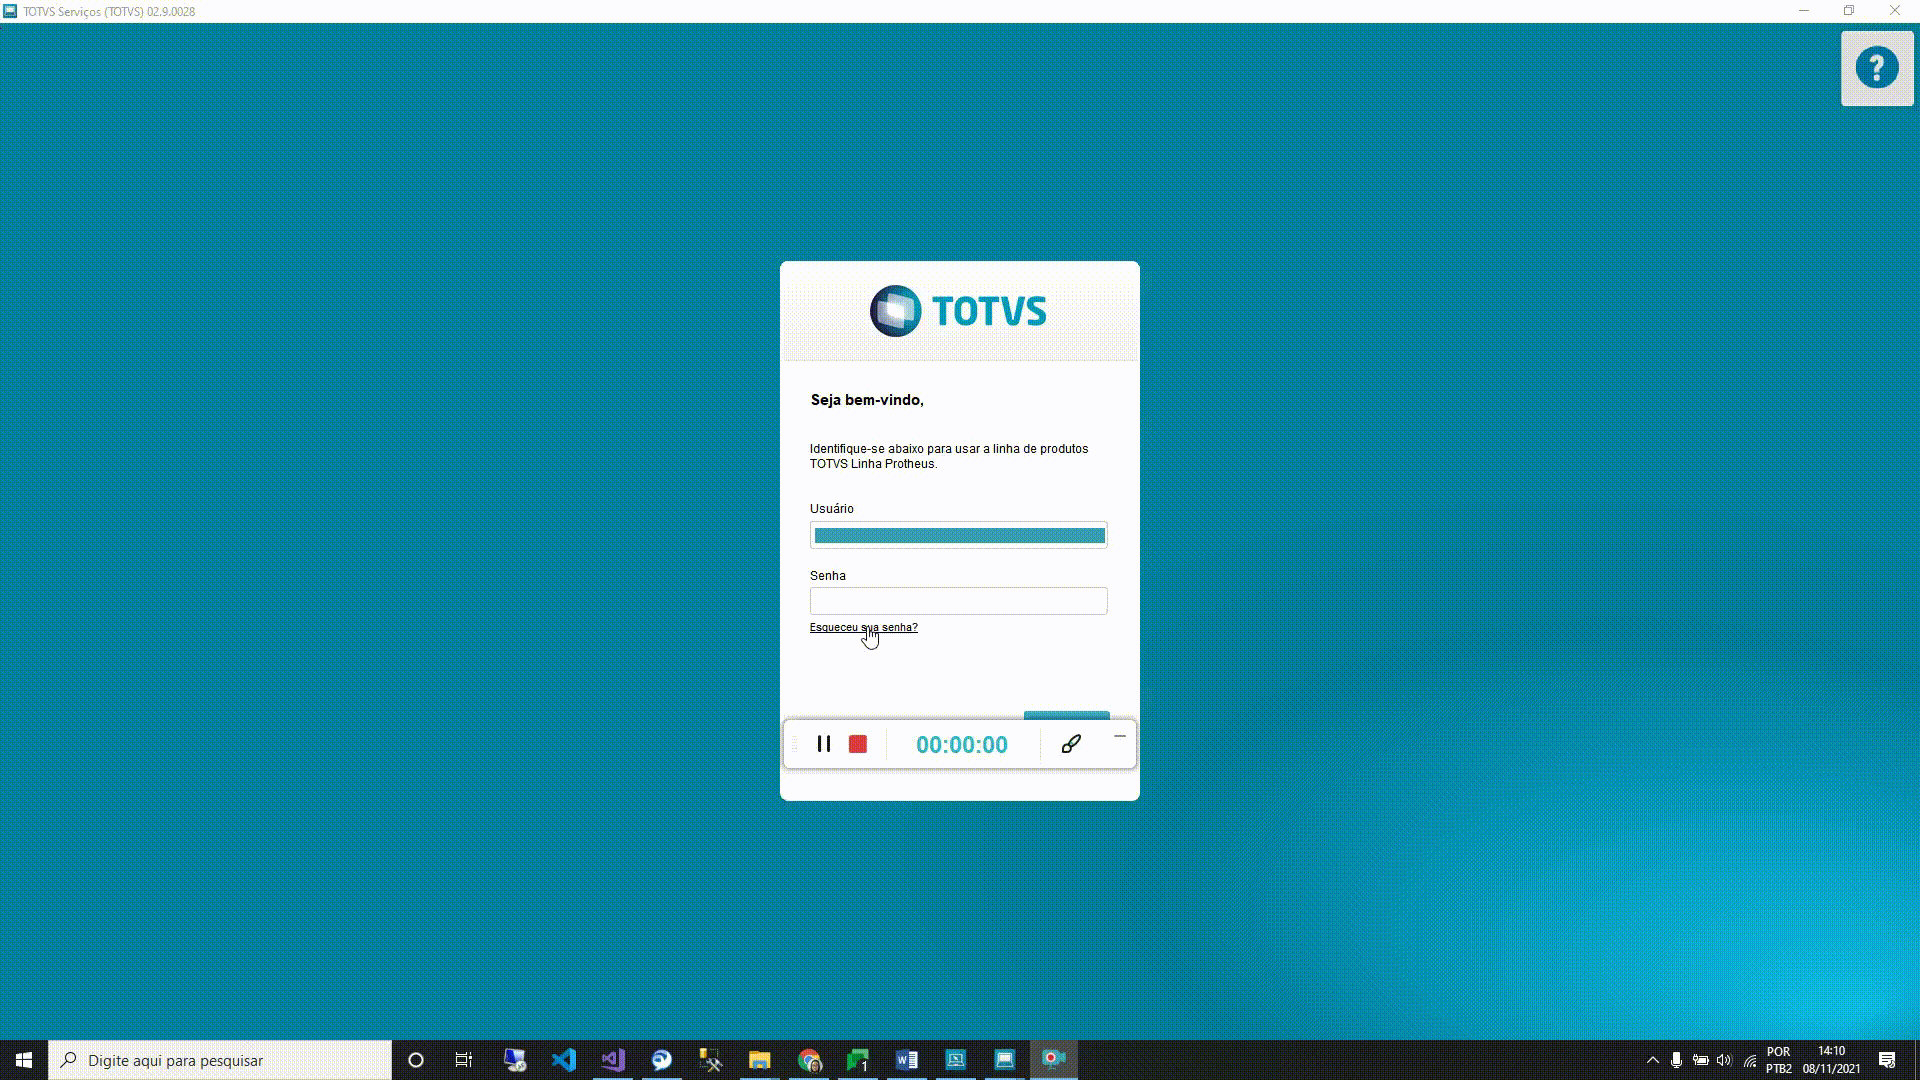
Task: Pause the screen recording
Action: pos(824,744)
